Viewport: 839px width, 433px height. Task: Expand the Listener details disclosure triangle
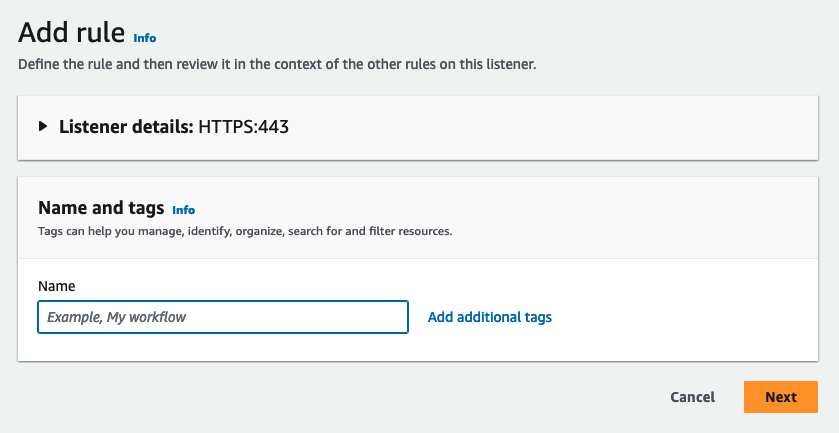point(43,127)
